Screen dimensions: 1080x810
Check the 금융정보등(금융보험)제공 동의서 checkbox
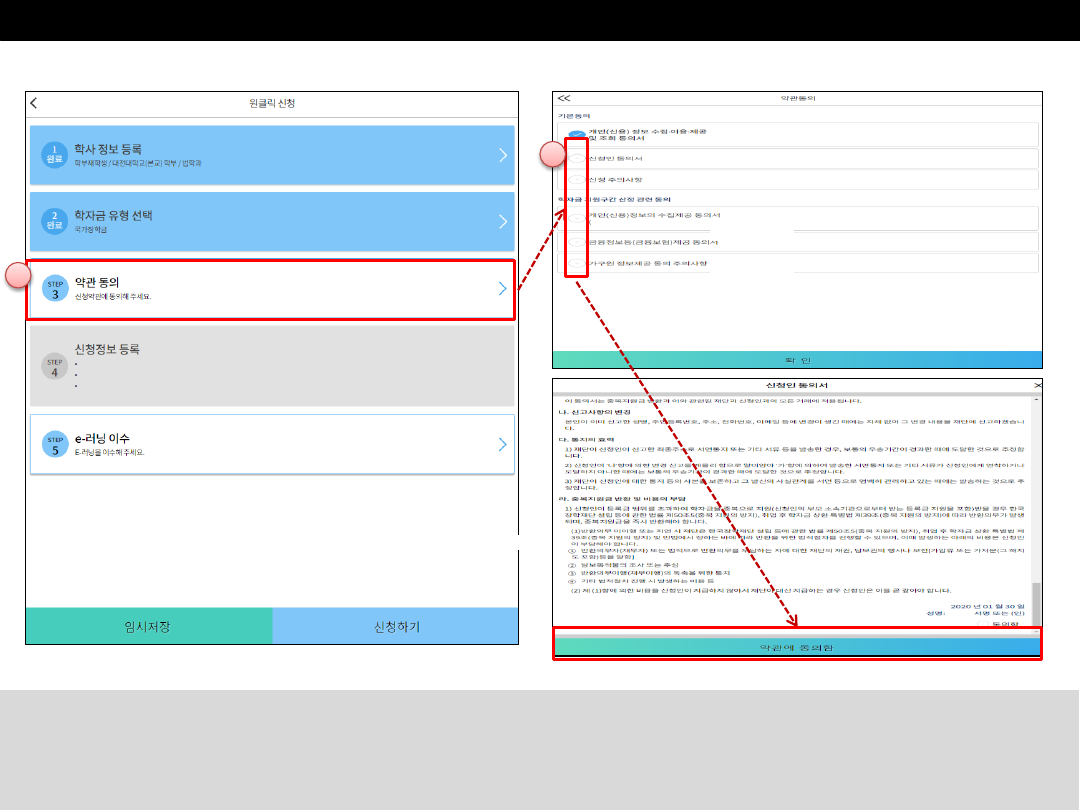577,242
